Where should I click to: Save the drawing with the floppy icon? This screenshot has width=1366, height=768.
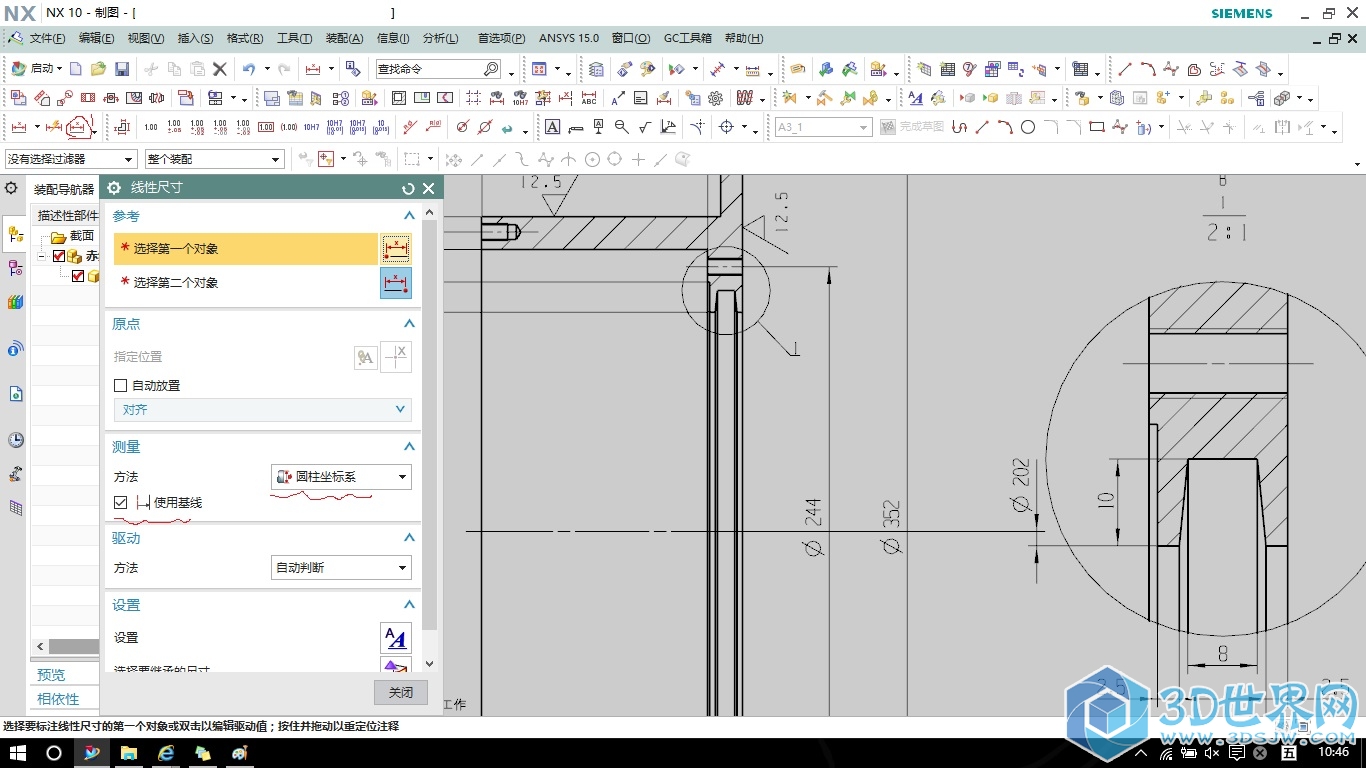coord(122,69)
